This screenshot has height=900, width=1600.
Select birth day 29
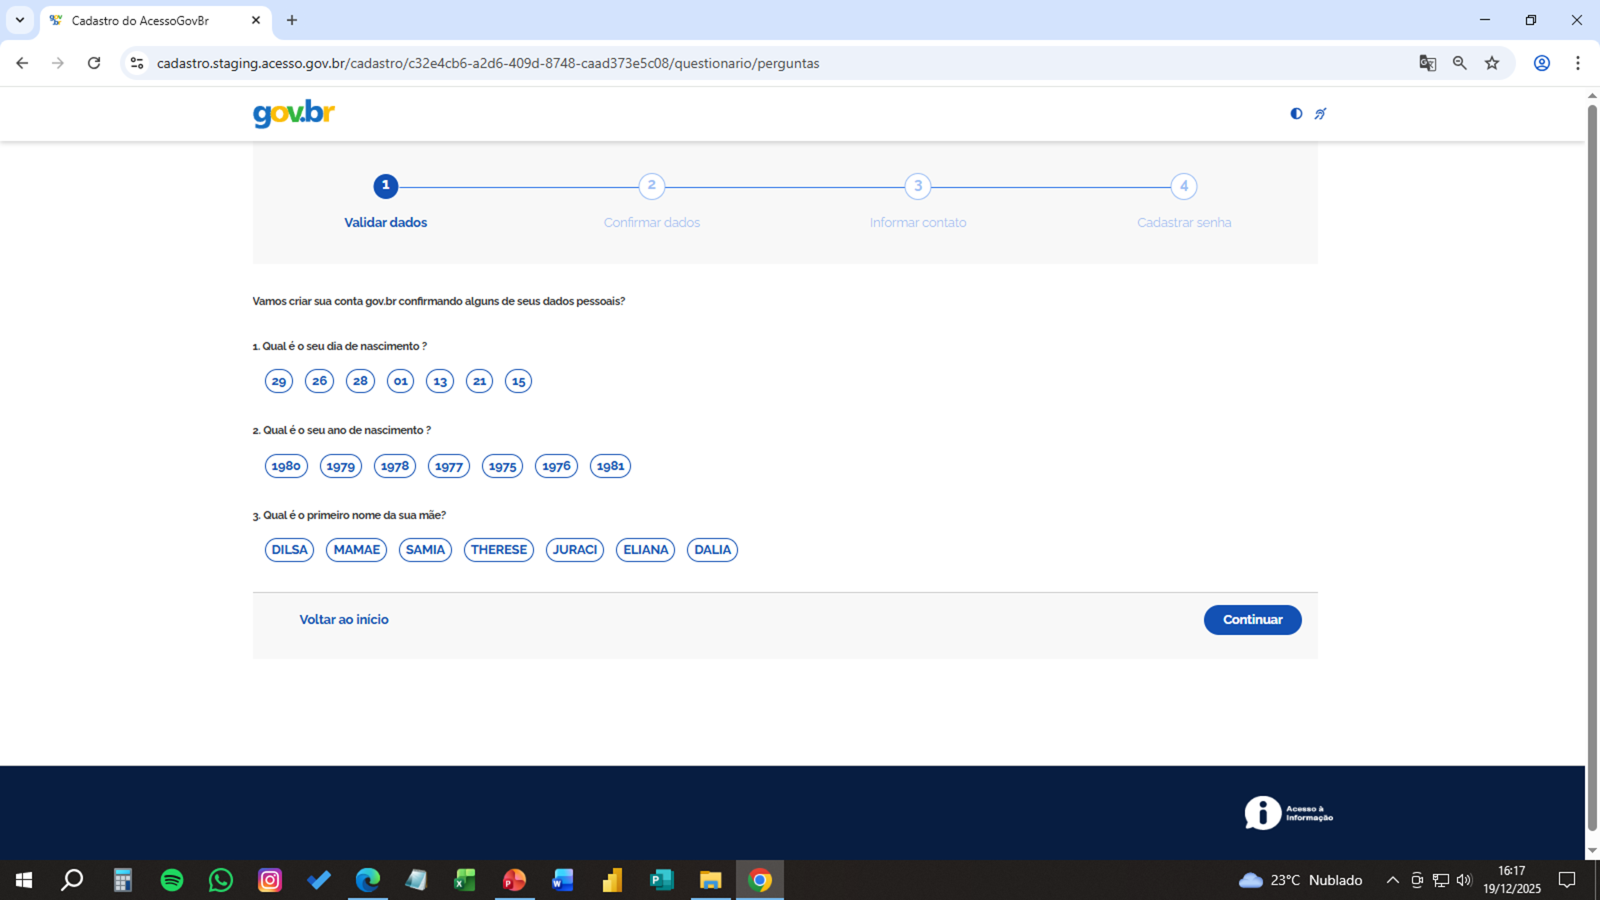[x=279, y=381]
